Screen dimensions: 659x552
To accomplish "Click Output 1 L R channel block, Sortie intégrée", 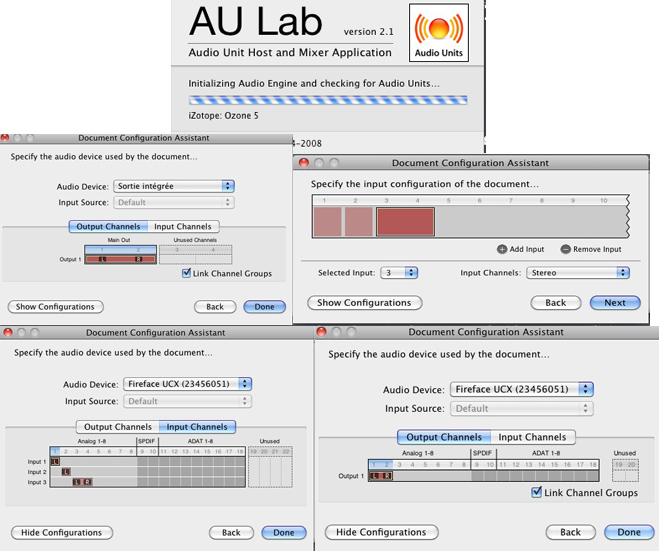I will pos(121,259).
